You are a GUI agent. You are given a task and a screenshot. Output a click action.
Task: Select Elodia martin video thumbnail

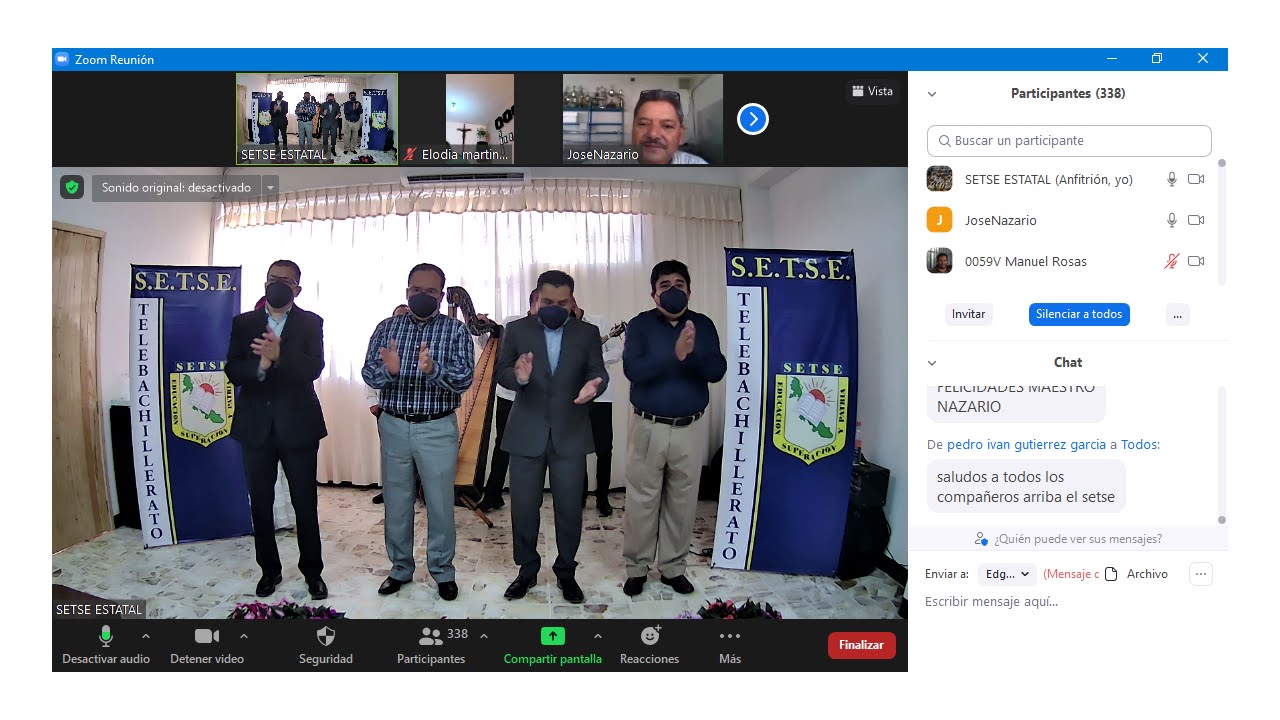click(480, 118)
